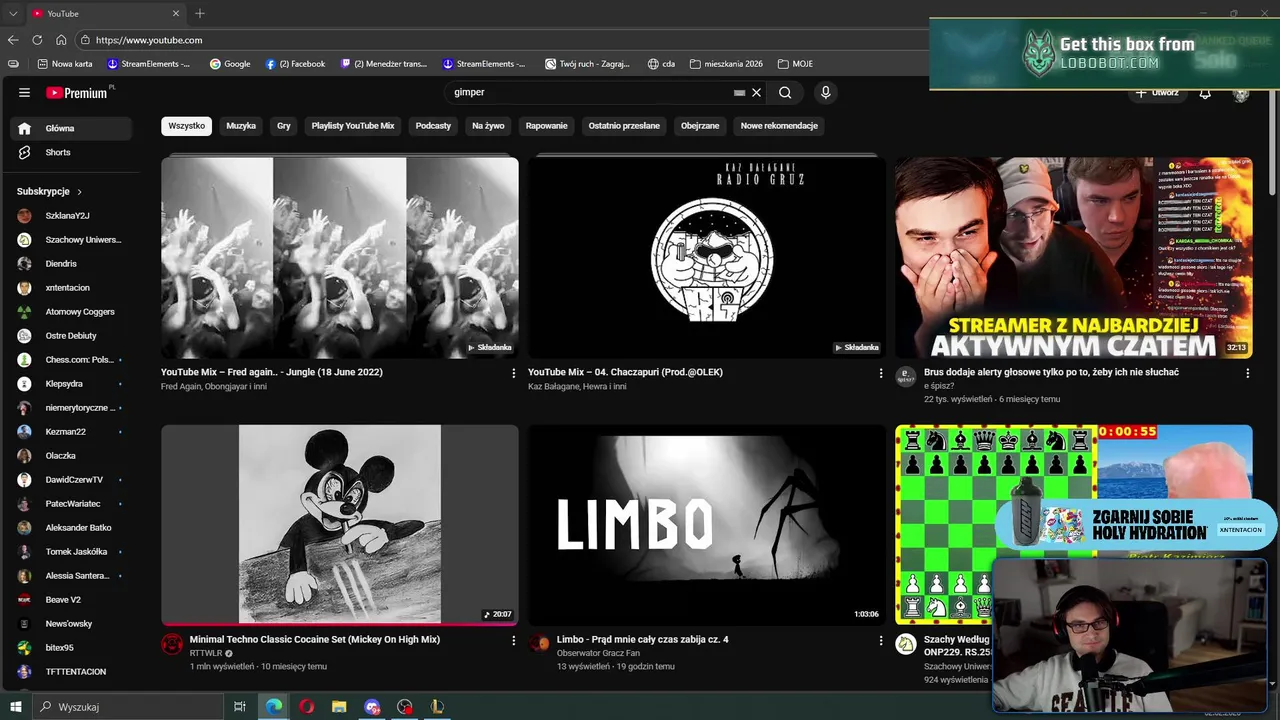Screen dimensions: 1280x720
Task: Select the Nowe rekomendacje chip
Action: (779, 126)
